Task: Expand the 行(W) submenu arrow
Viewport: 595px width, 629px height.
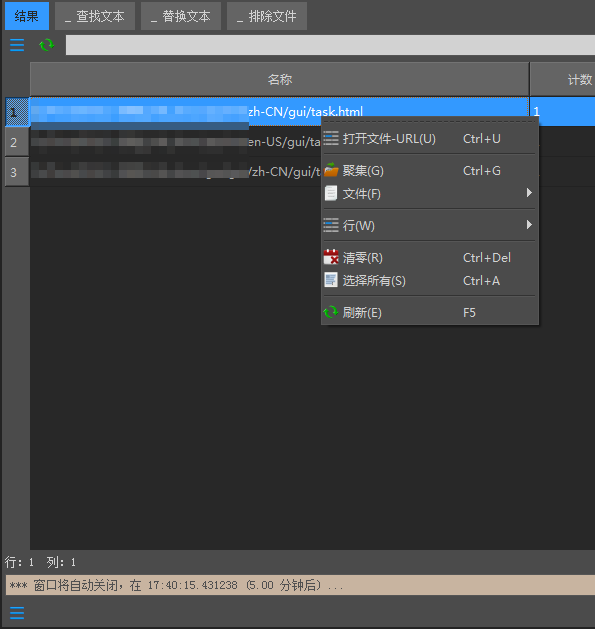Action: coord(529,225)
